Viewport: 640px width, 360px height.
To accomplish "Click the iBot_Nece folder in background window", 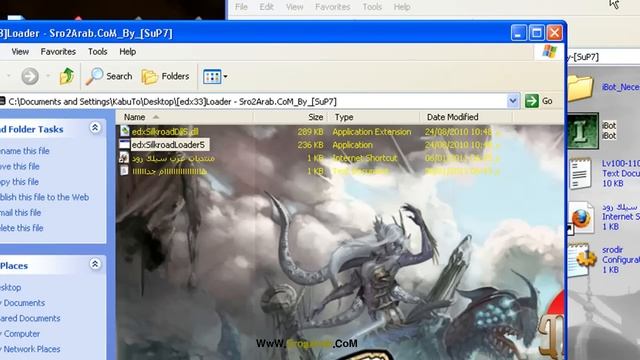I will pos(580,88).
